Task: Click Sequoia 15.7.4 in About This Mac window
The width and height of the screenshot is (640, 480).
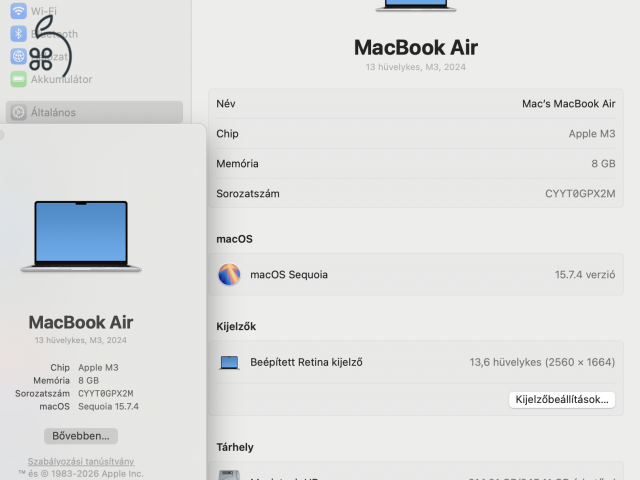Action: pyautogui.click(x=109, y=407)
